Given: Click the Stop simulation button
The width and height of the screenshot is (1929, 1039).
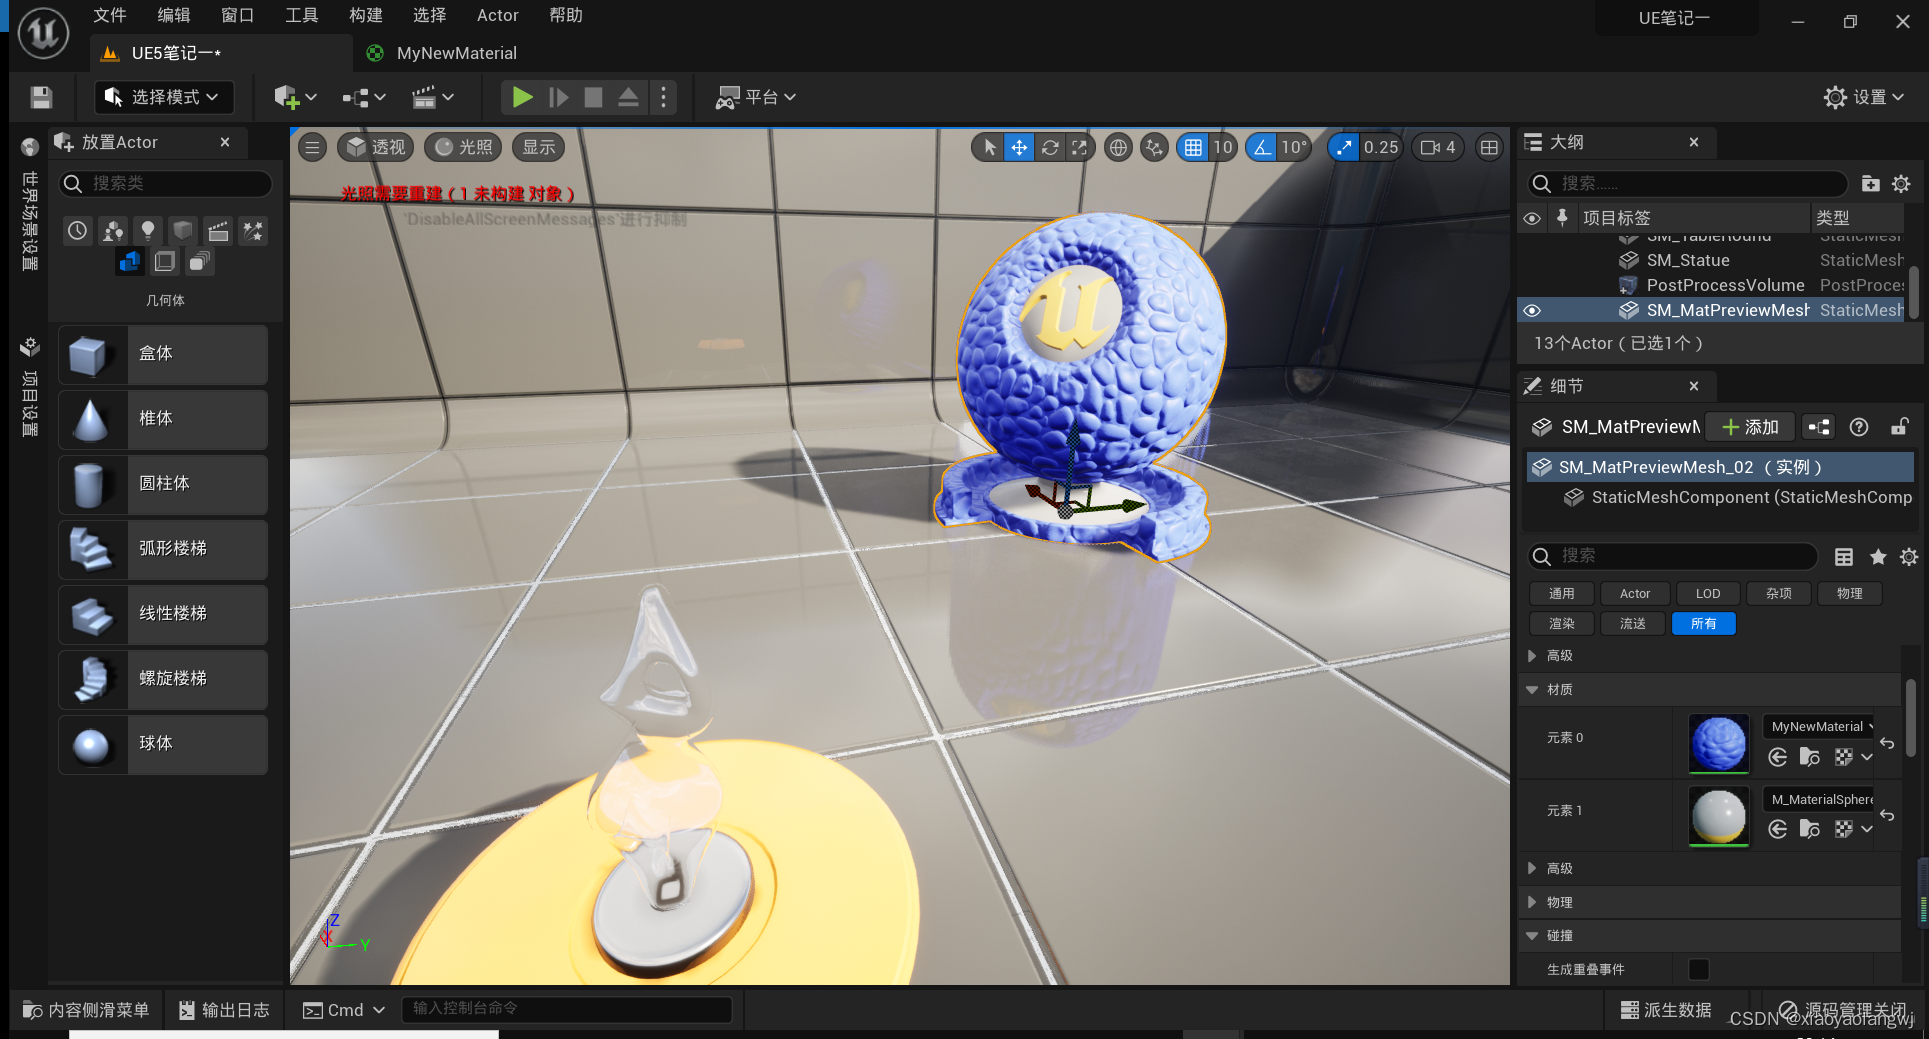Looking at the screenshot, I should pos(593,97).
